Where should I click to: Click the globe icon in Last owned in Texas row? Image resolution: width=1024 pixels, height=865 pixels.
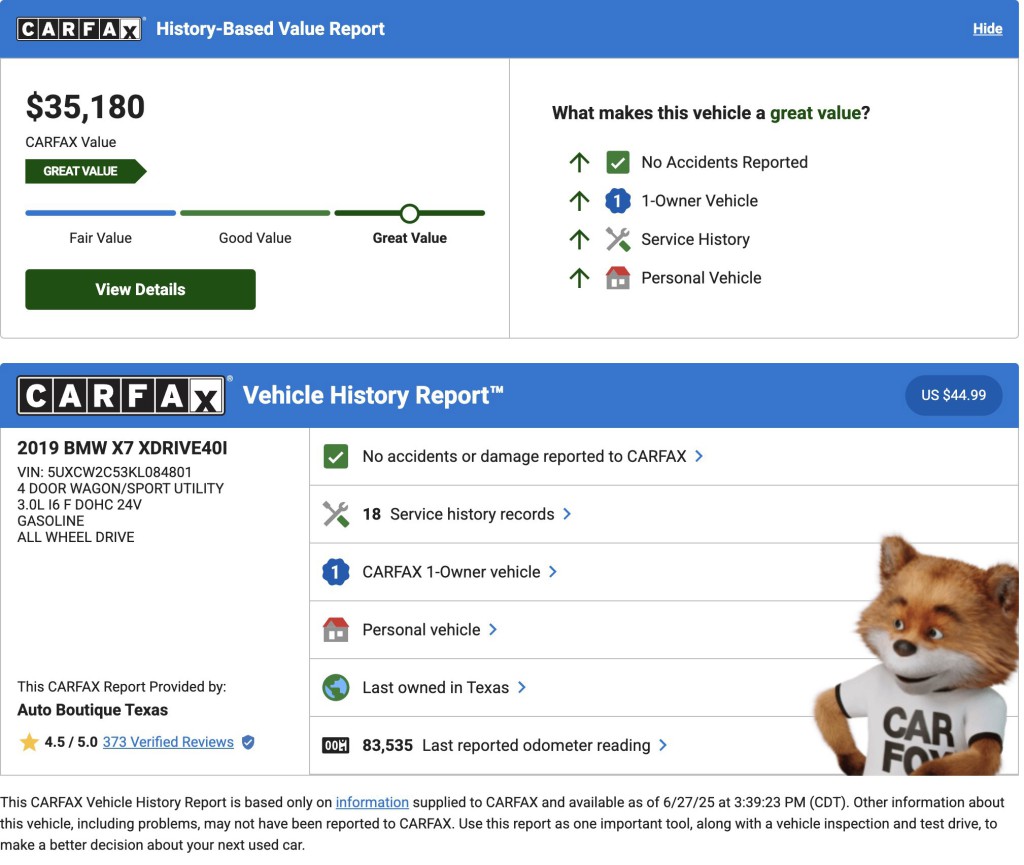click(x=336, y=687)
